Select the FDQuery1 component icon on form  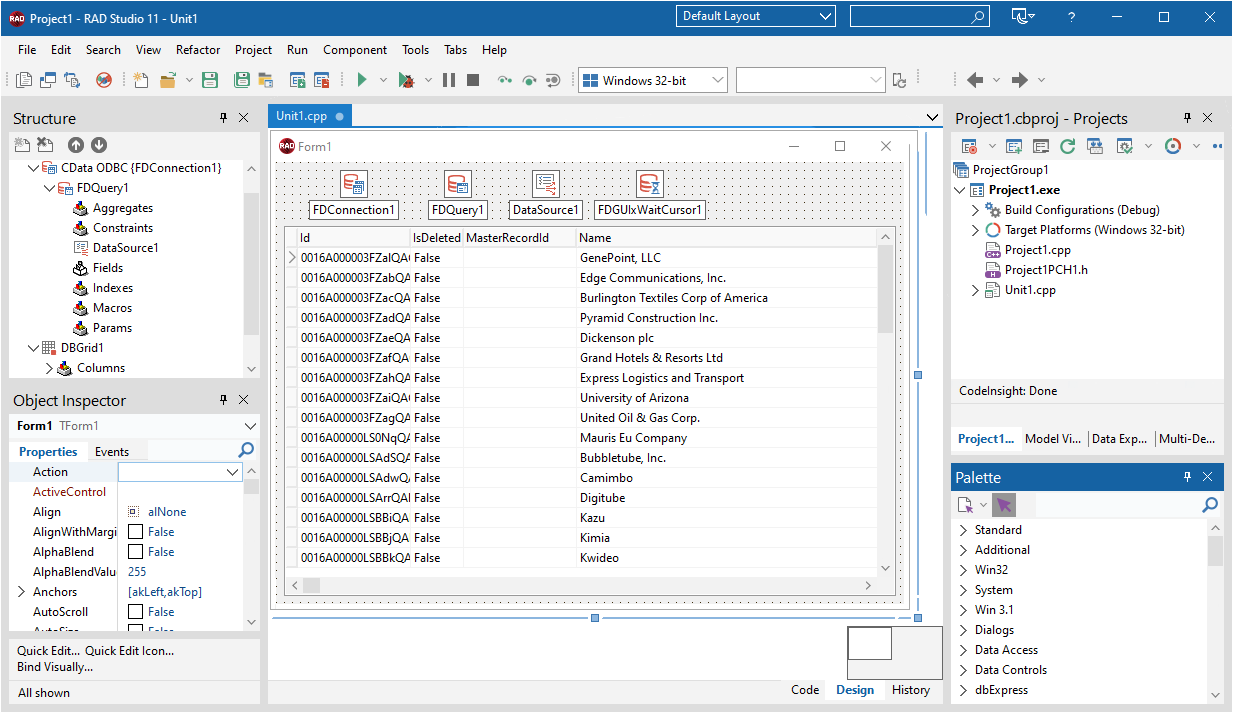pyautogui.click(x=458, y=183)
